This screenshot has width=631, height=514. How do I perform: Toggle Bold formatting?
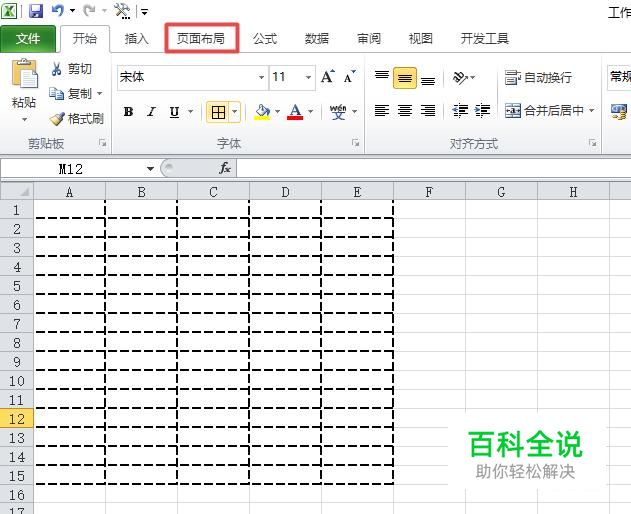pyautogui.click(x=128, y=111)
